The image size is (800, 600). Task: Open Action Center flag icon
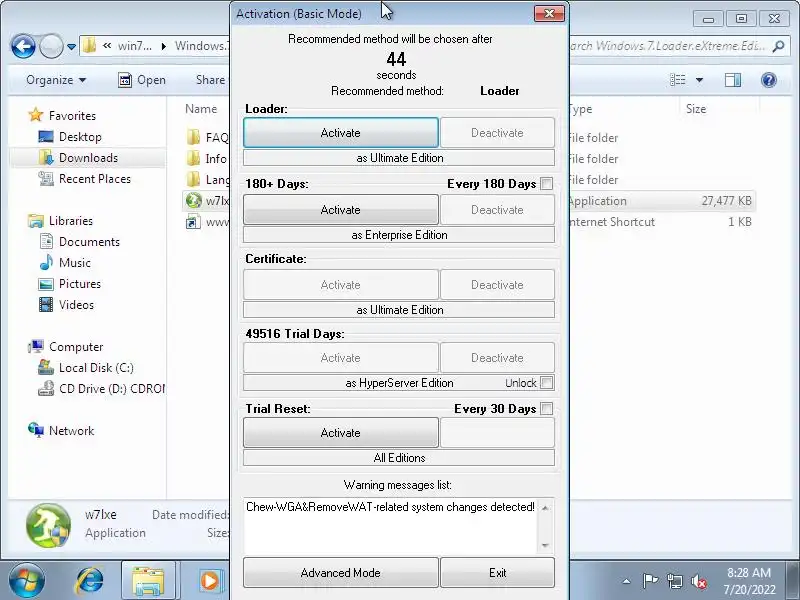pyautogui.click(x=650, y=581)
